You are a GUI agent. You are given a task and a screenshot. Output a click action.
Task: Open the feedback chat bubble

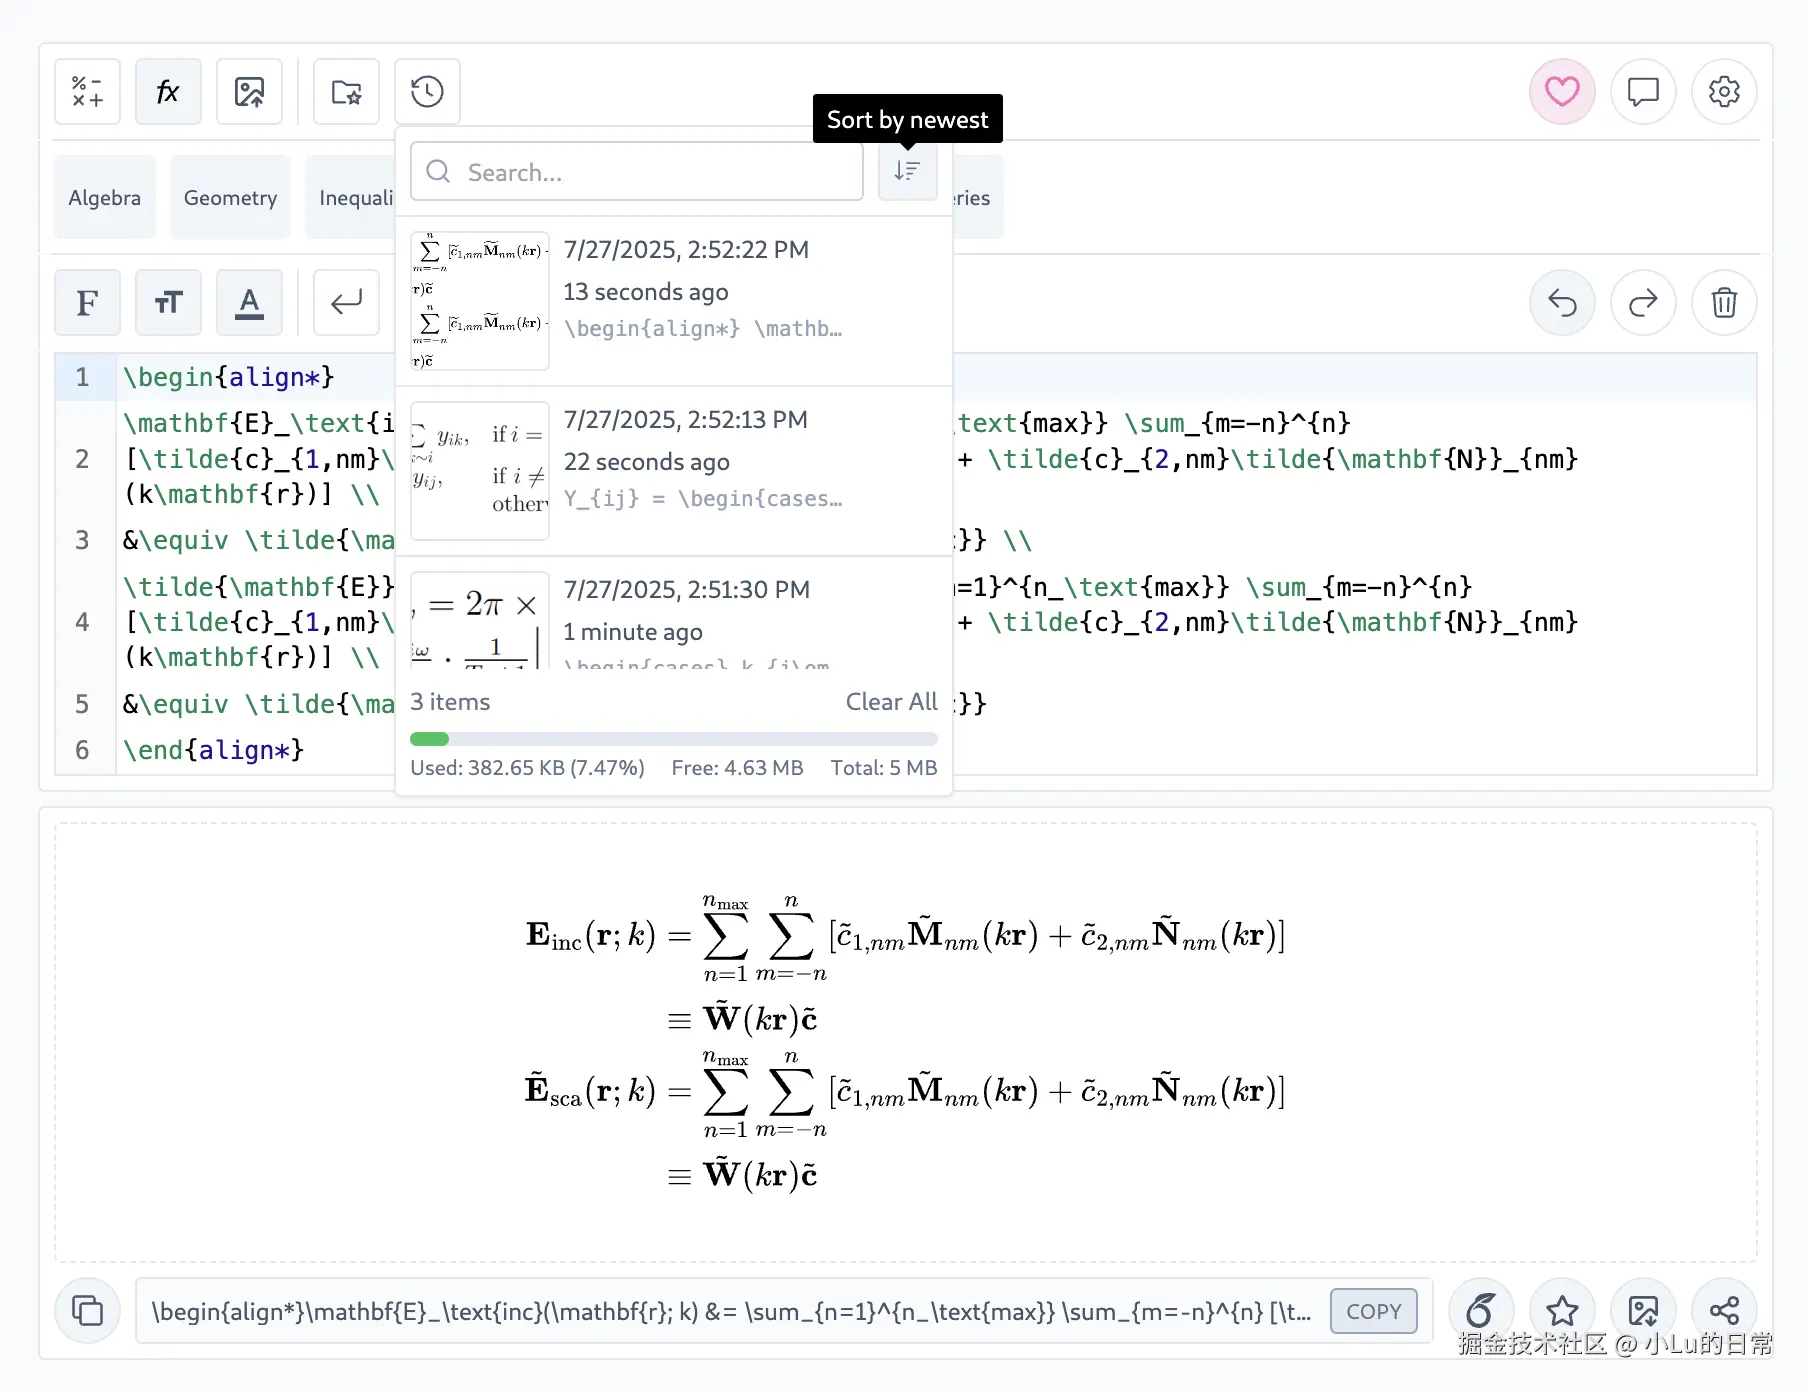[x=1642, y=92]
